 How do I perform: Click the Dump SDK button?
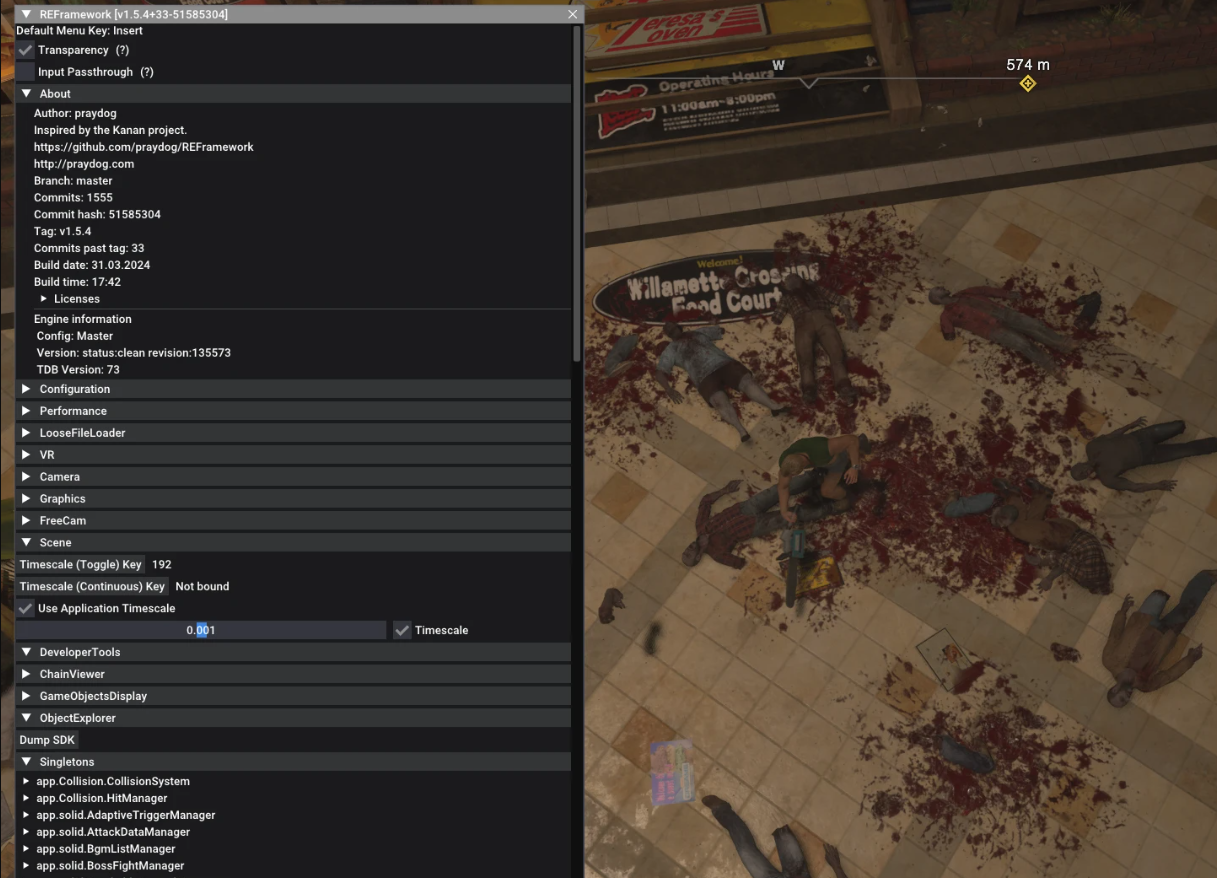pyautogui.click(x=47, y=740)
